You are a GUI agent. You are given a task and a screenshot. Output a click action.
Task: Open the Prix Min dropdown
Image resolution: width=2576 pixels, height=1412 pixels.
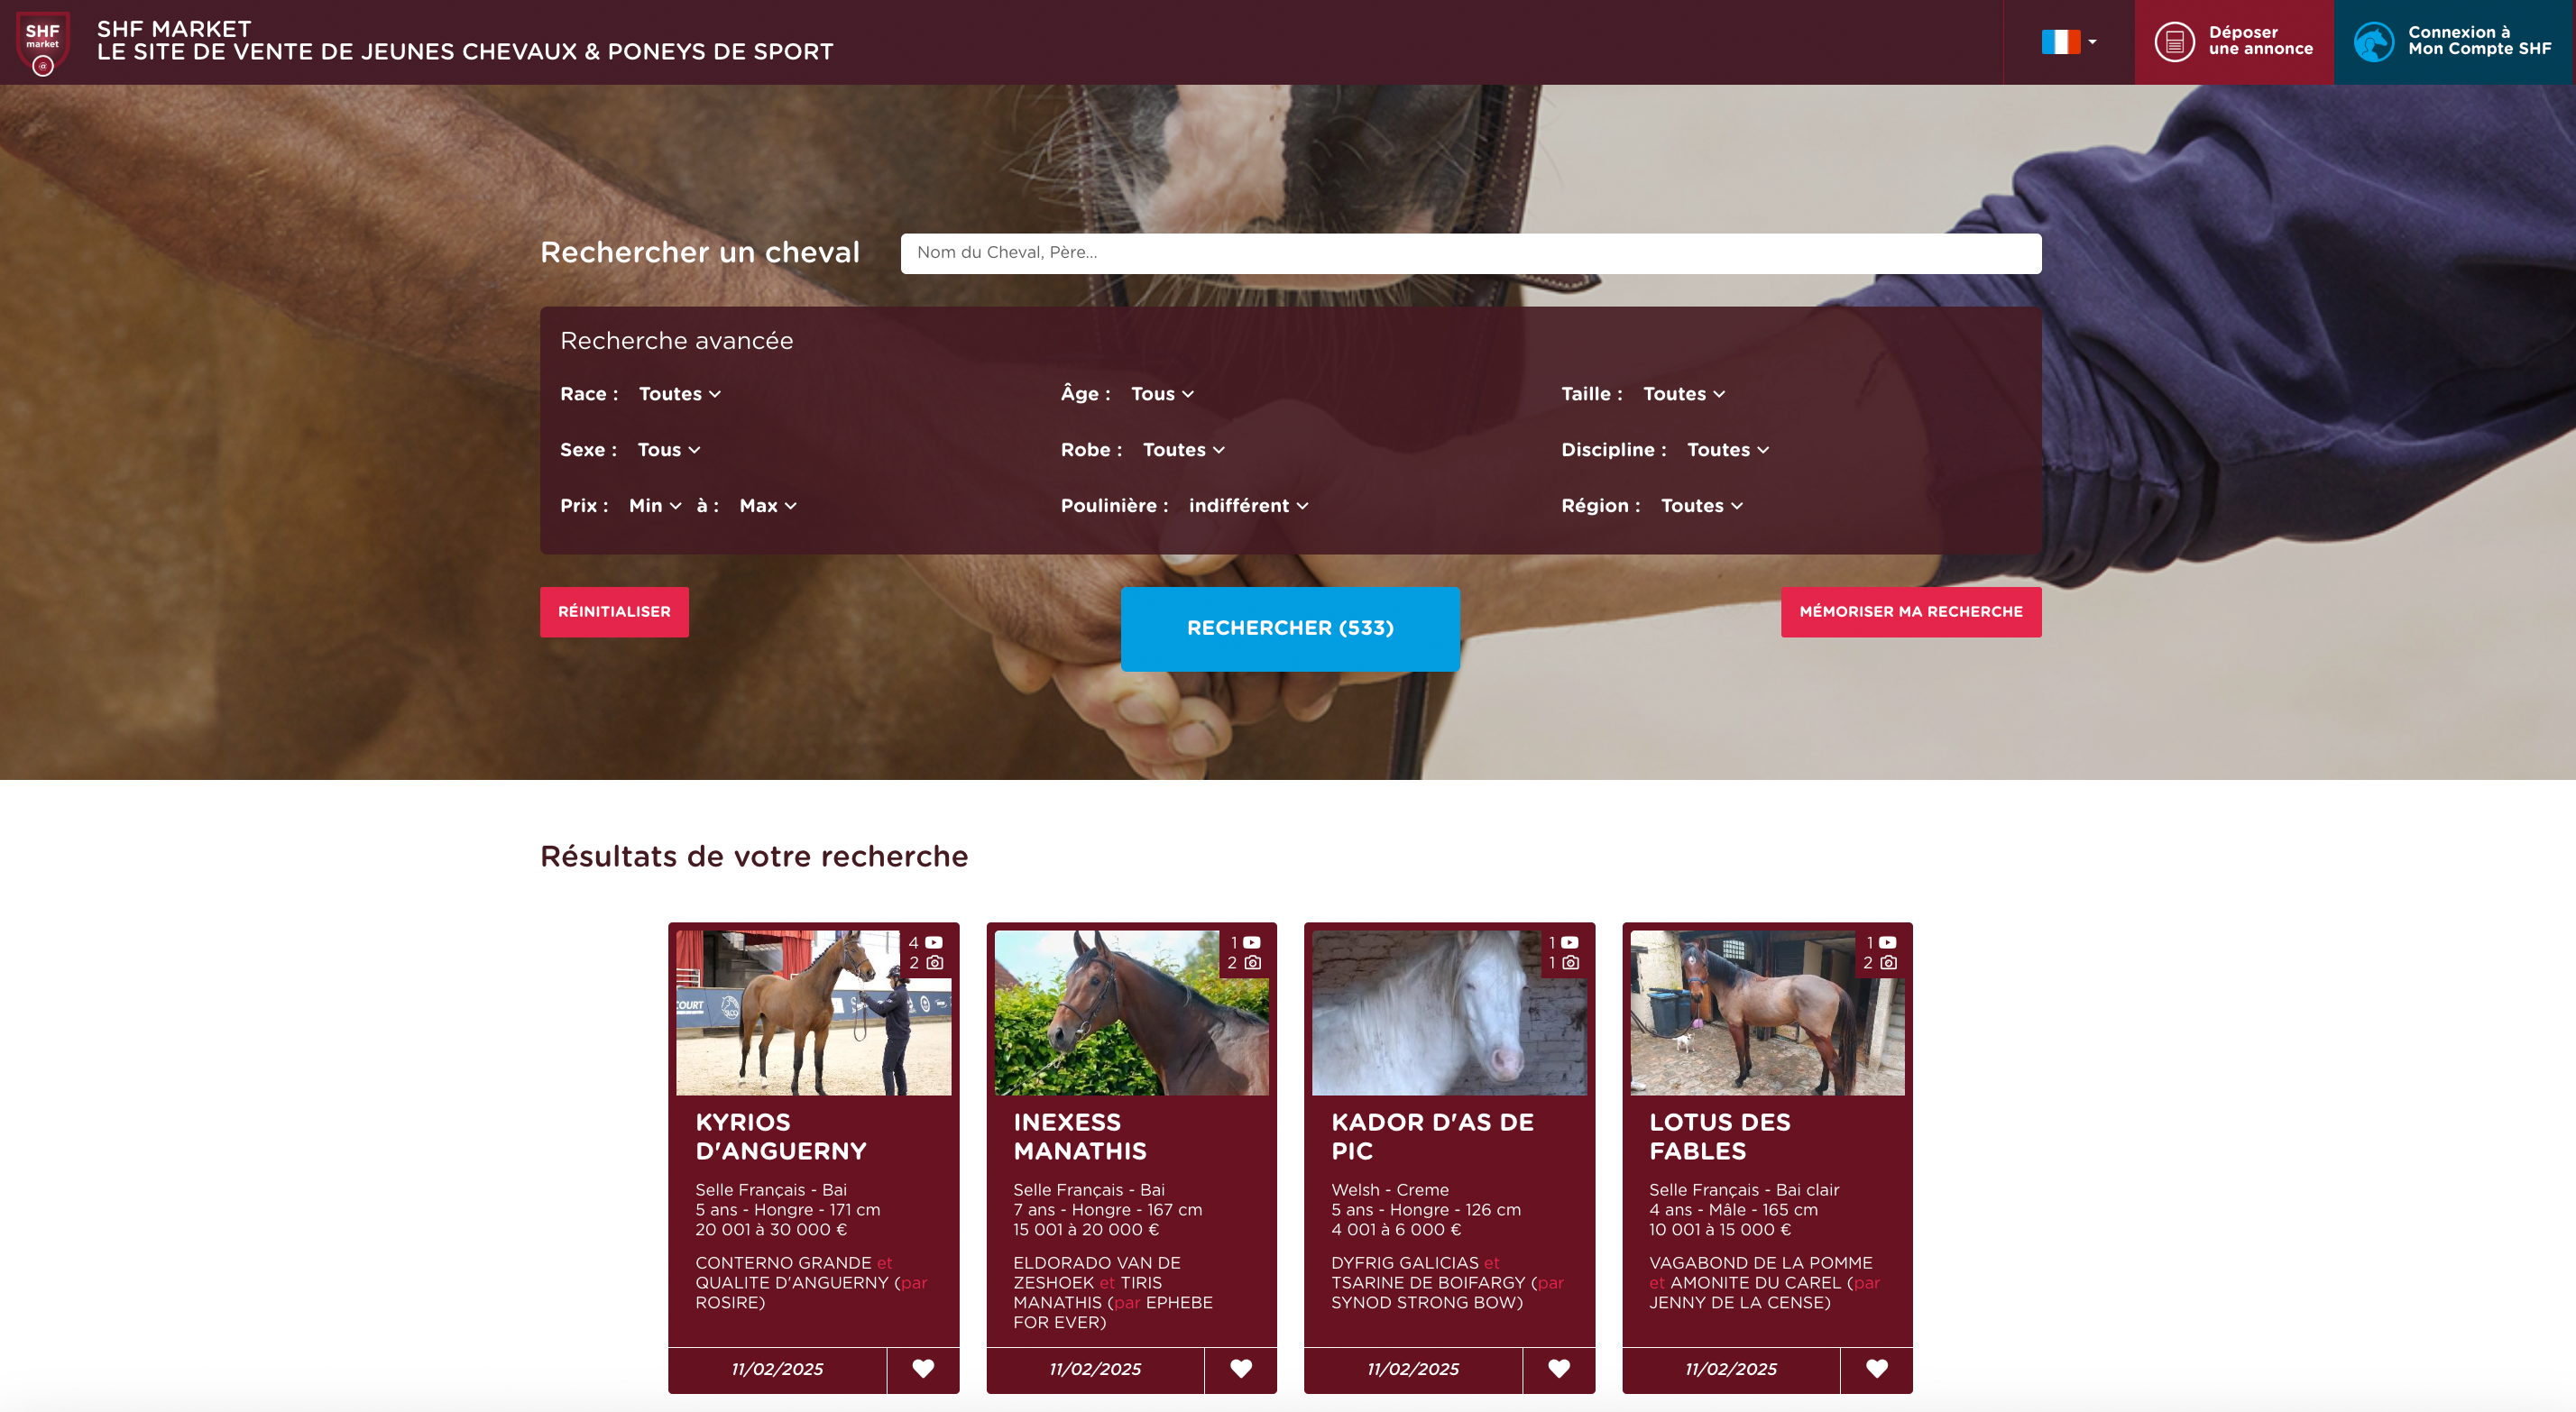pyautogui.click(x=655, y=506)
